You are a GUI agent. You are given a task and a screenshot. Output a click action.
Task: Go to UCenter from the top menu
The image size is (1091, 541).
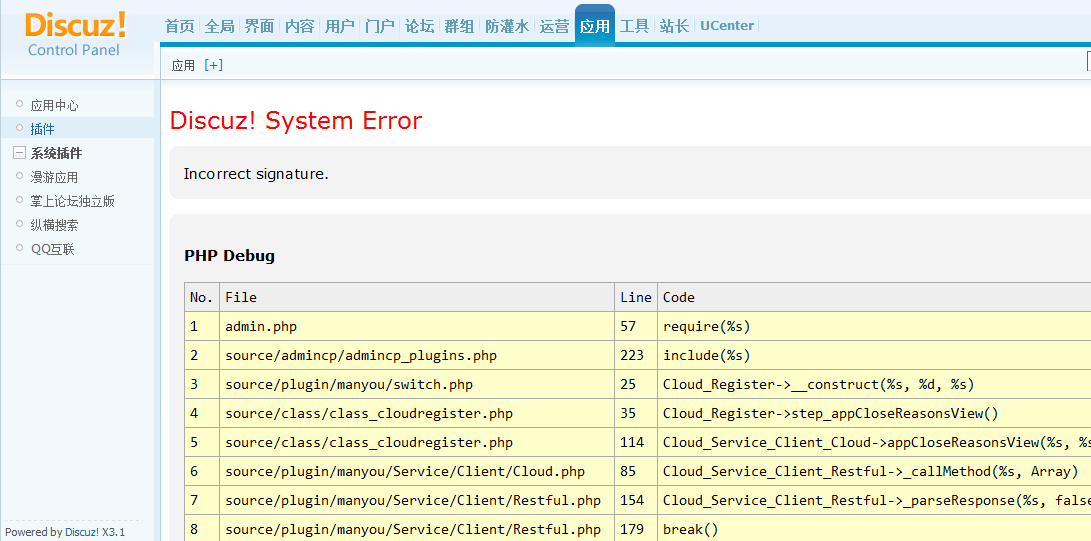(726, 26)
